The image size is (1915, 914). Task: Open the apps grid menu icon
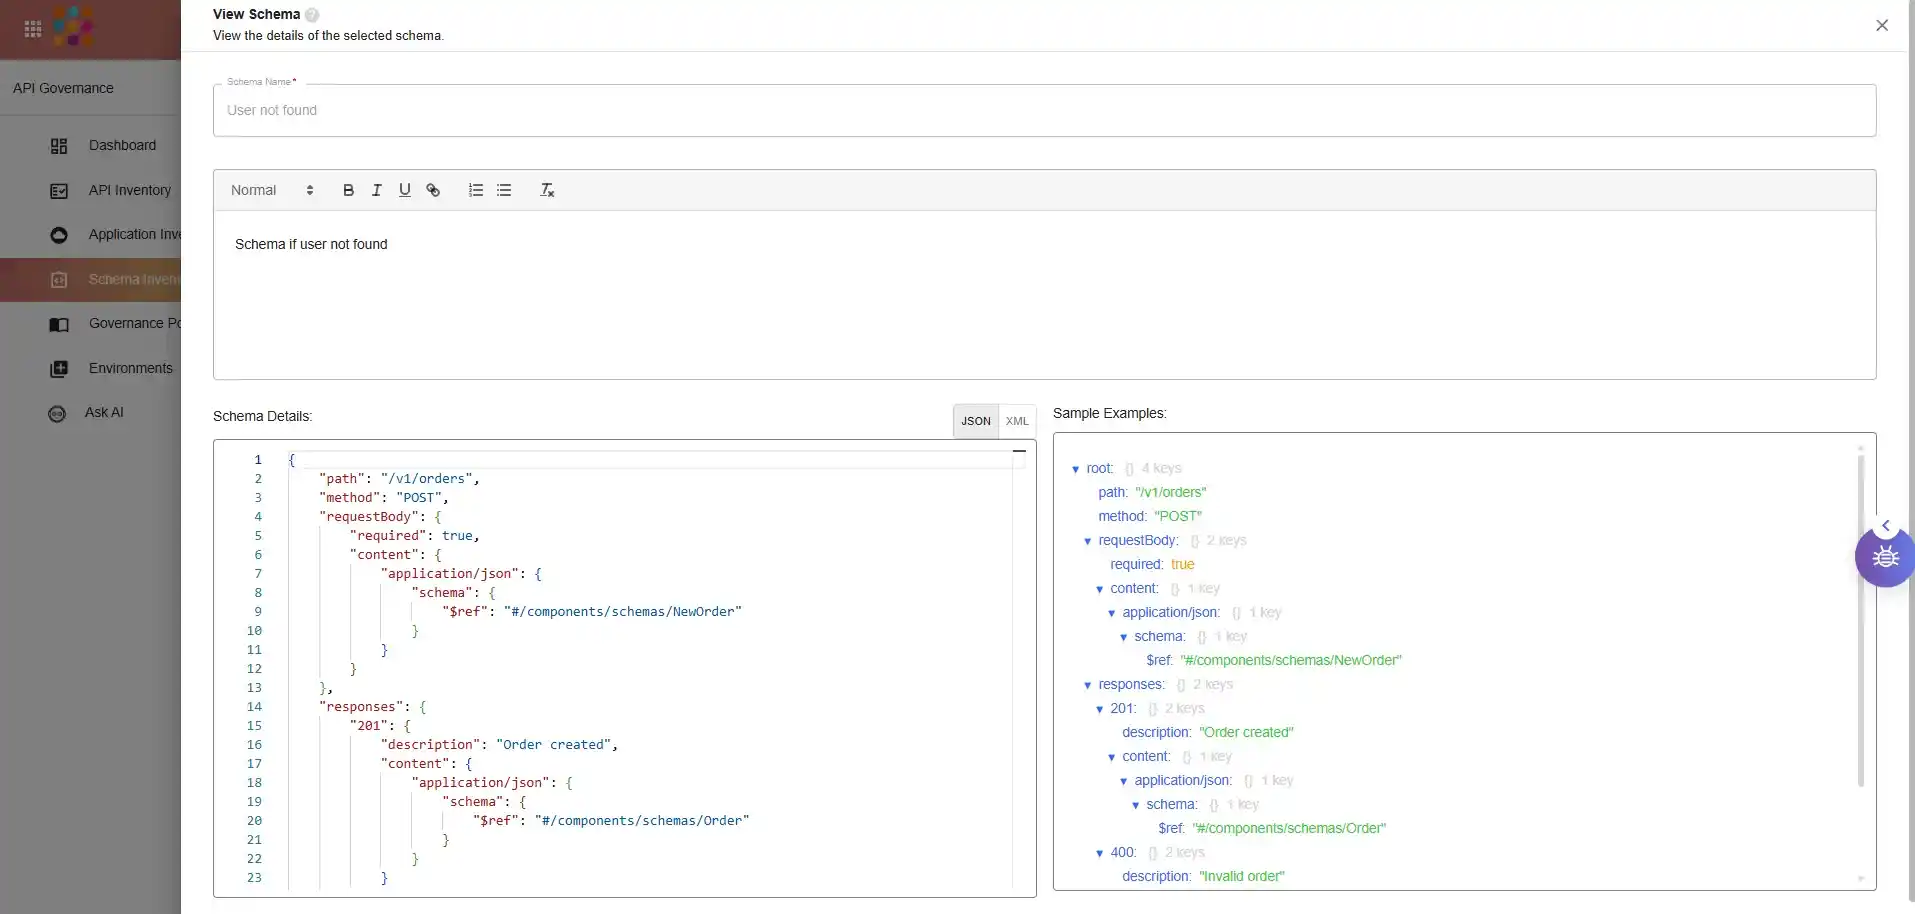33,29
